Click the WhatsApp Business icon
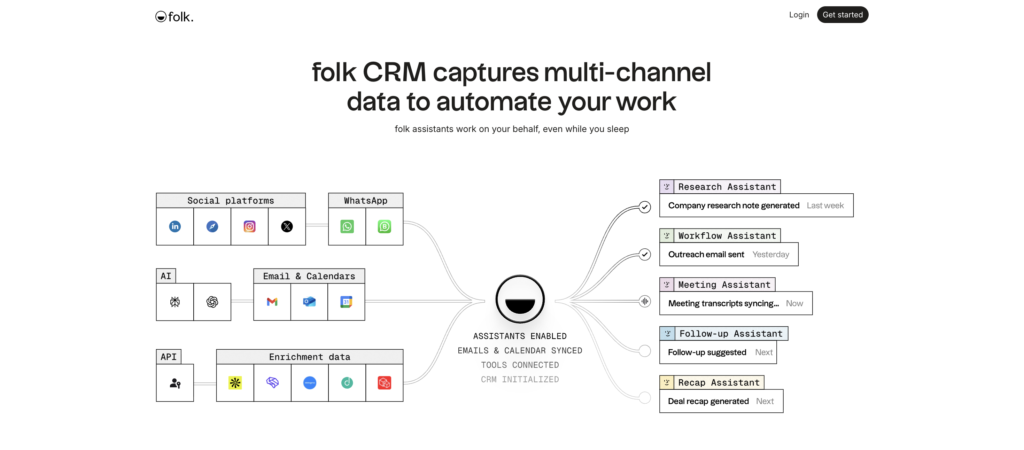The height and width of the screenshot is (450, 1024). pos(384,227)
